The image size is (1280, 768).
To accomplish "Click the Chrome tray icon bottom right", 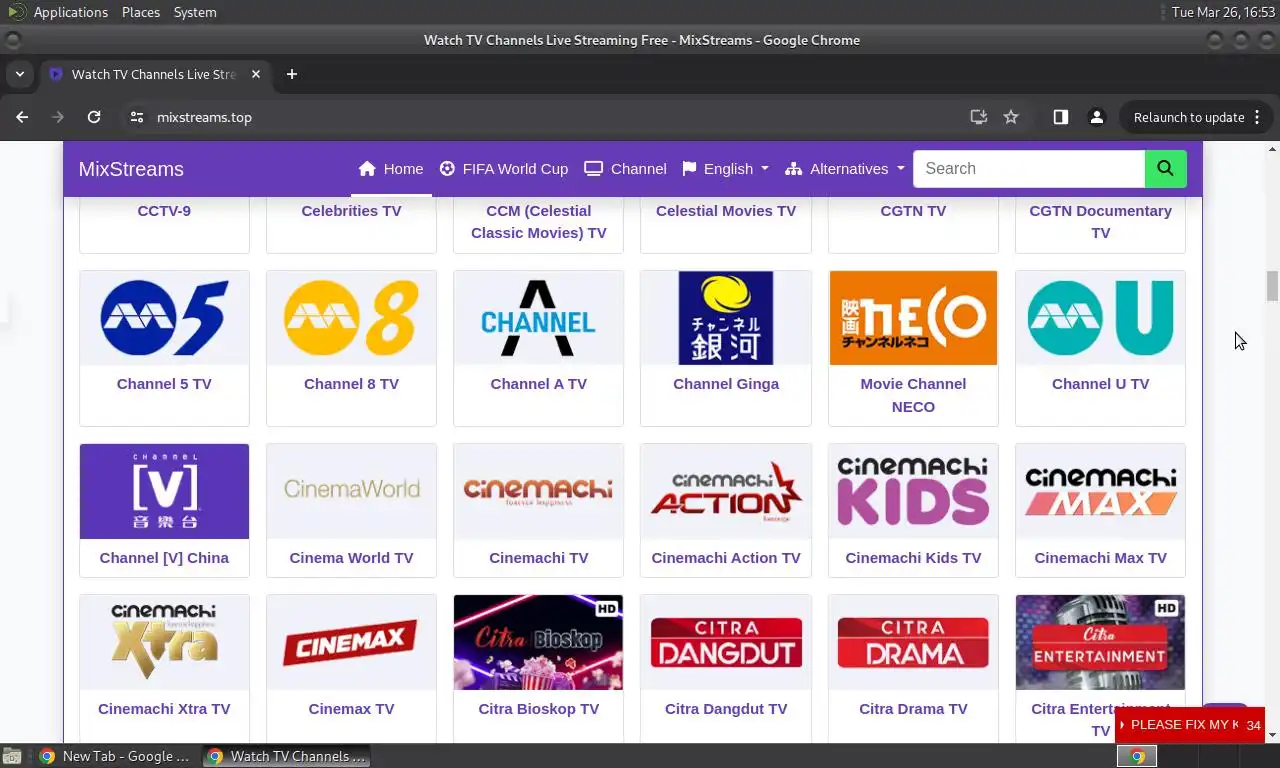I will (x=1137, y=756).
